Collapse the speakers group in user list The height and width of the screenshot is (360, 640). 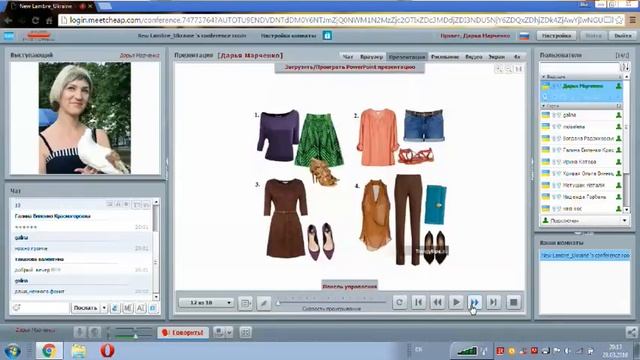[x=544, y=77]
